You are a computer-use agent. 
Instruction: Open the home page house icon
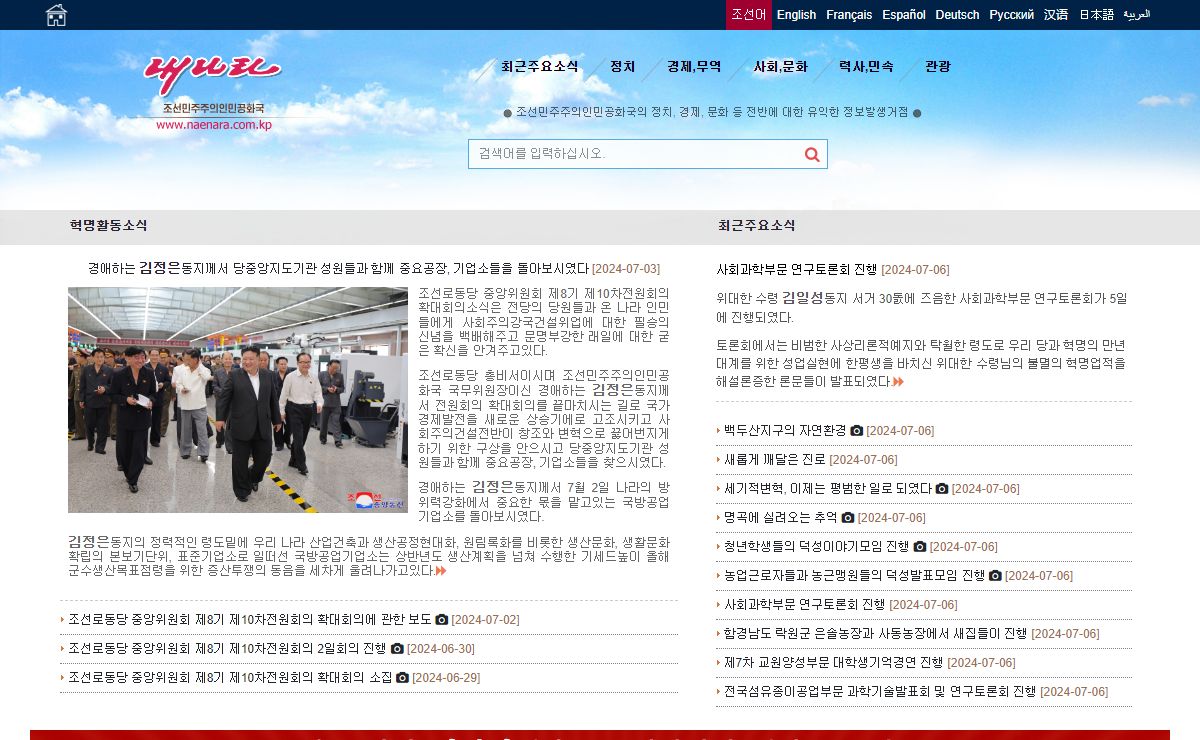[x=57, y=15]
